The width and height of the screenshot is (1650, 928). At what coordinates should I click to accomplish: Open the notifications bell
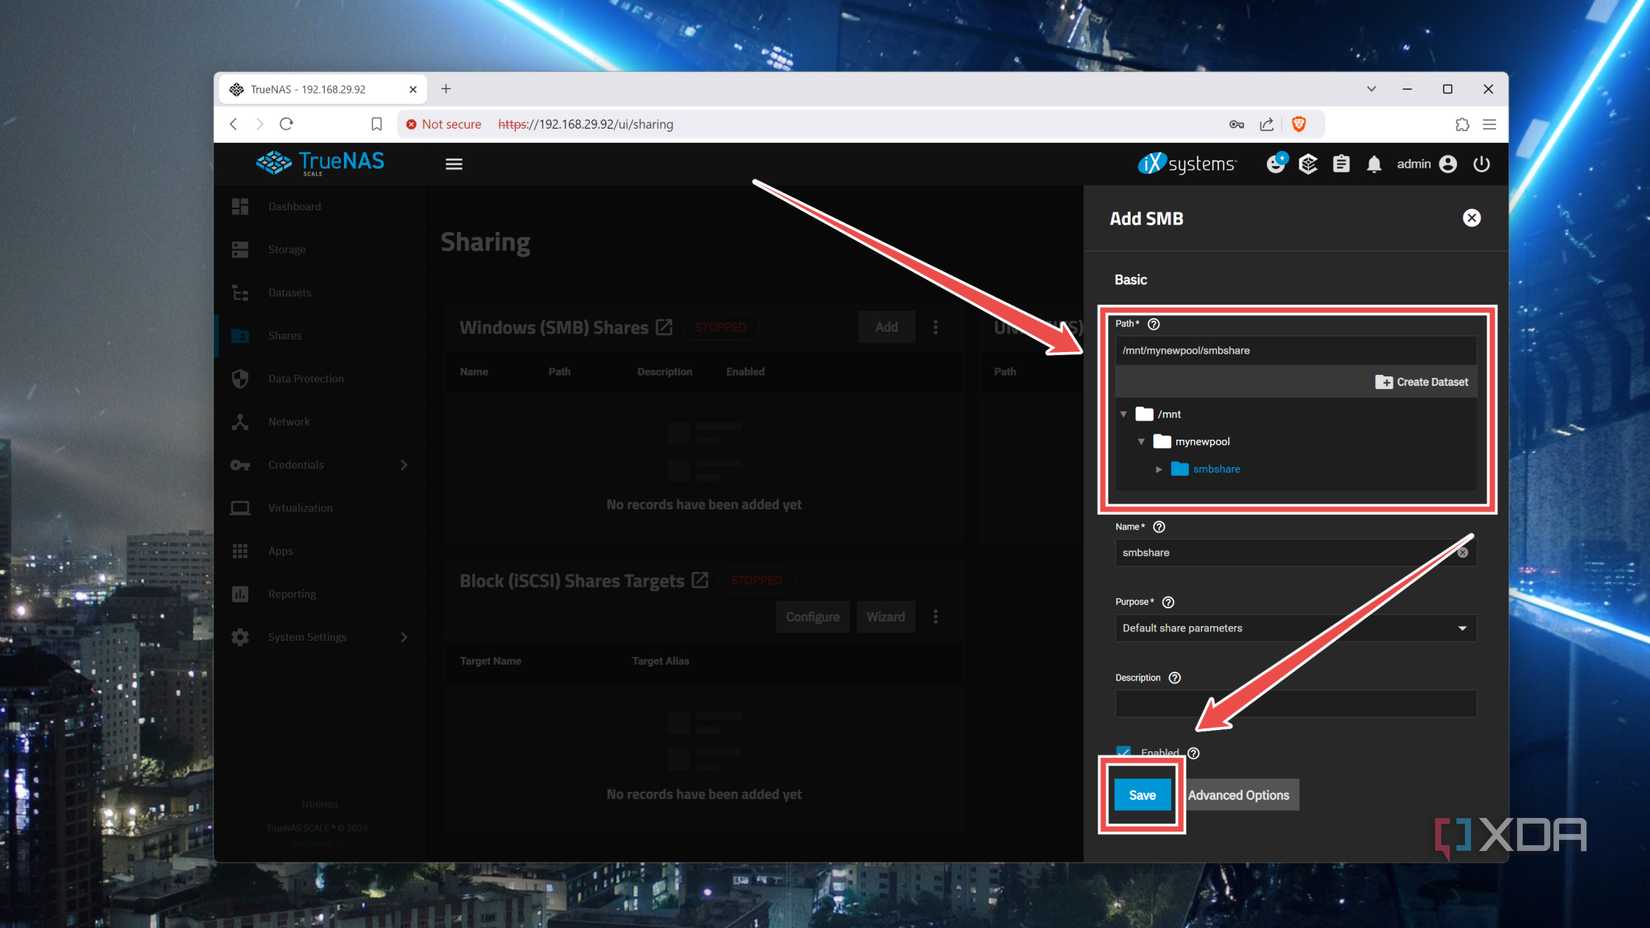pos(1373,163)
